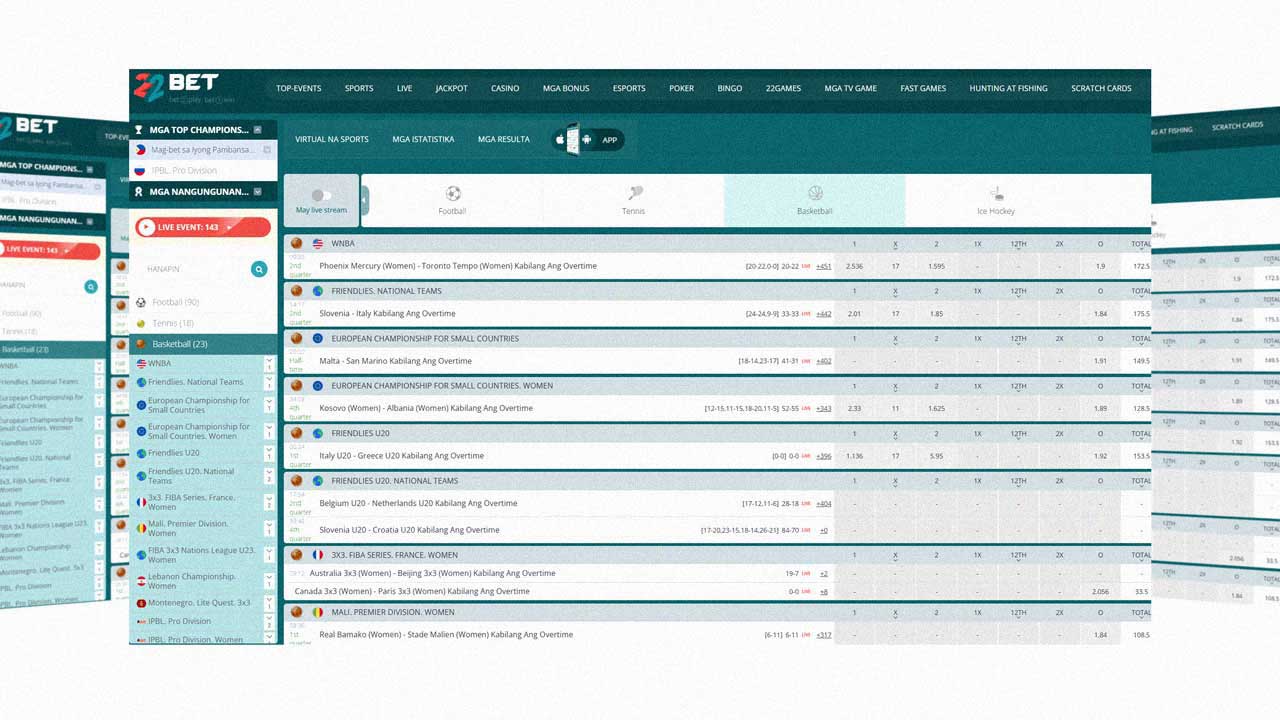The height and width of the screenshot is (720, 1280).
Task: Open Mga Resulta link
Action: click(x=504, y=139)
